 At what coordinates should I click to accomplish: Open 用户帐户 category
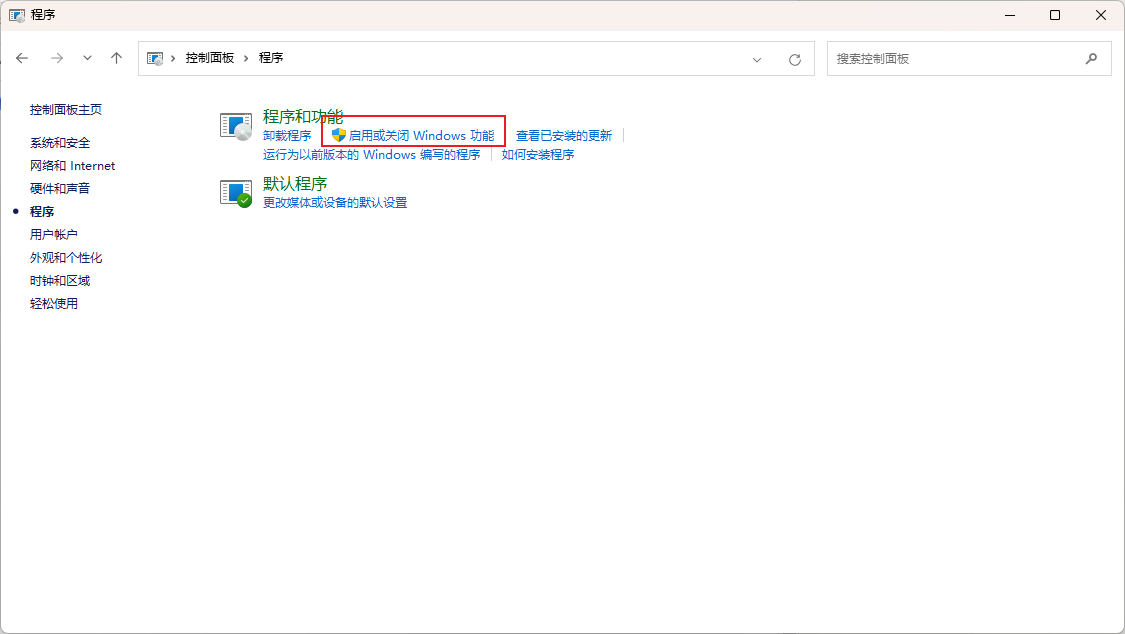pos(54,235)
